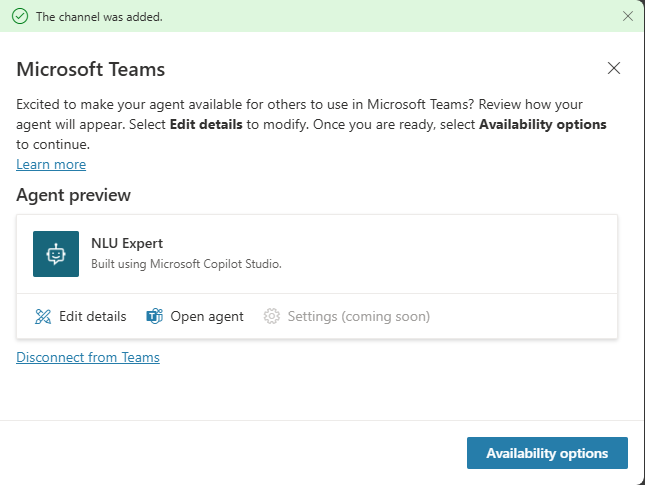The image size is (645, 485).
Task: Click the NLU Expert agent avatar icon
Action: (56, 254)
